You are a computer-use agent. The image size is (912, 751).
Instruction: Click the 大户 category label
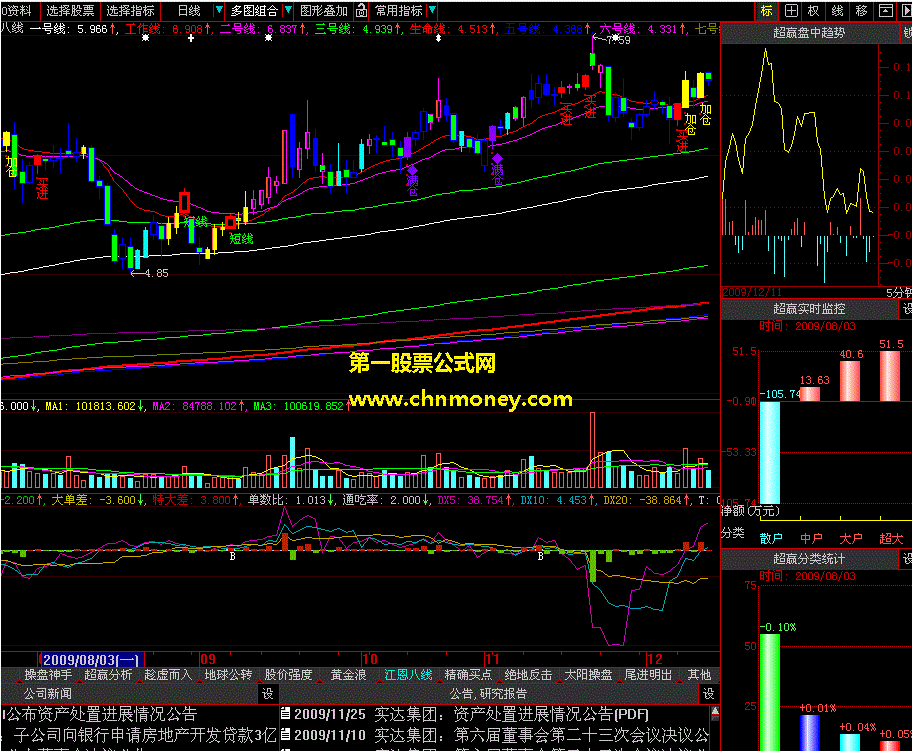click(x=850, y=539)
